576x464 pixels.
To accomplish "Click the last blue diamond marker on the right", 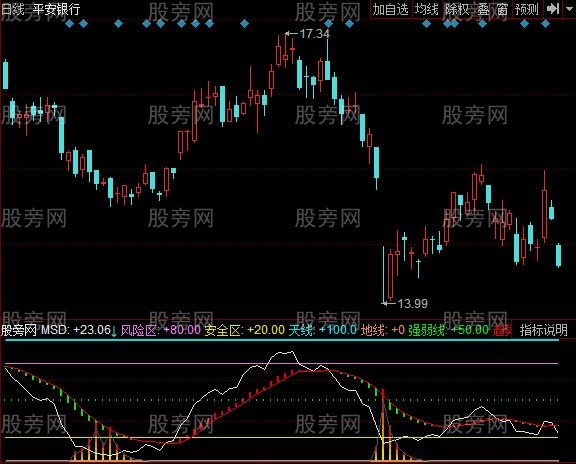I will click(545, 24).
